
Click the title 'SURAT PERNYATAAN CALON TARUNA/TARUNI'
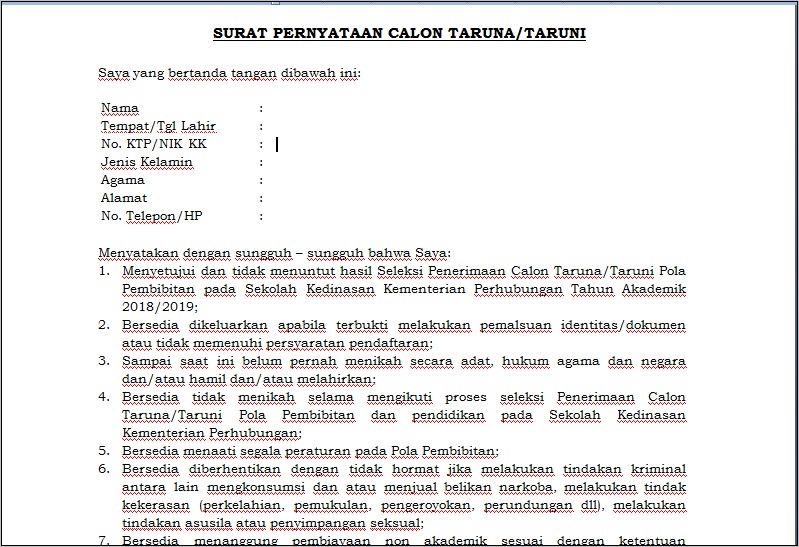point(399,34)
